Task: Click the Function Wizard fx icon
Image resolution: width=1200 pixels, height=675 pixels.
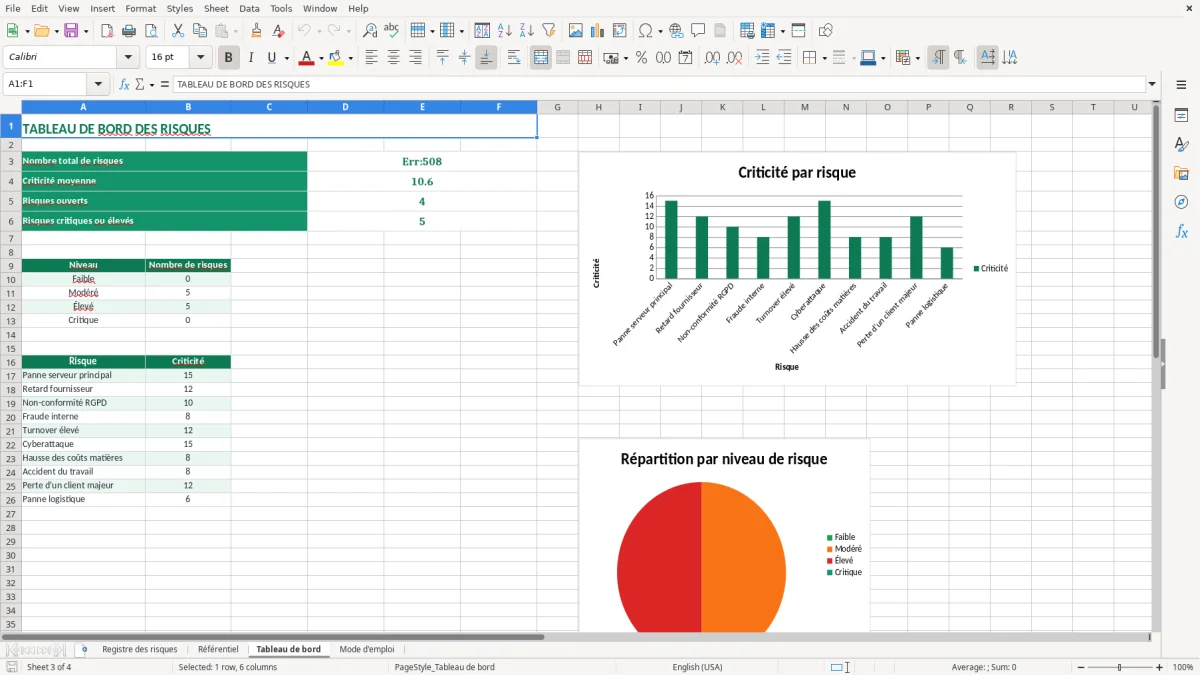Action: [124, 84]
